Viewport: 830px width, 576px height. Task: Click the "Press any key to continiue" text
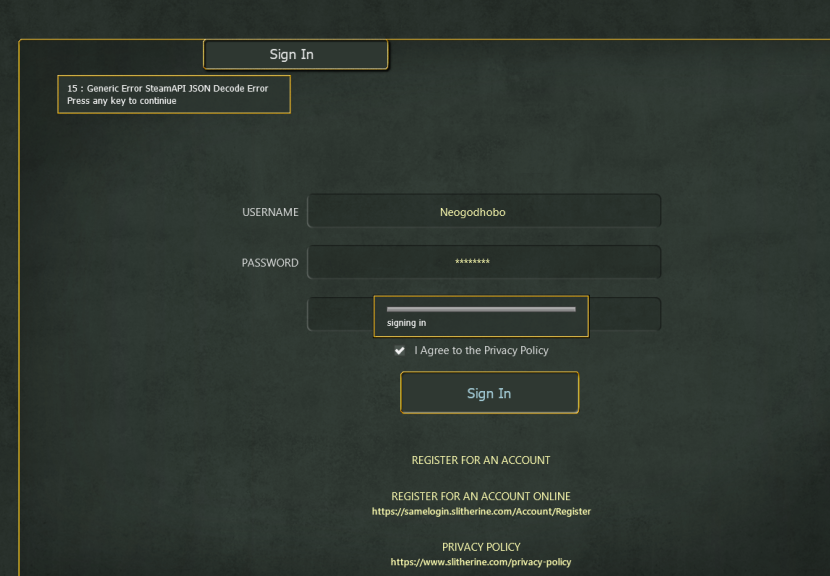pyautogui.click(x=121, y=101)
